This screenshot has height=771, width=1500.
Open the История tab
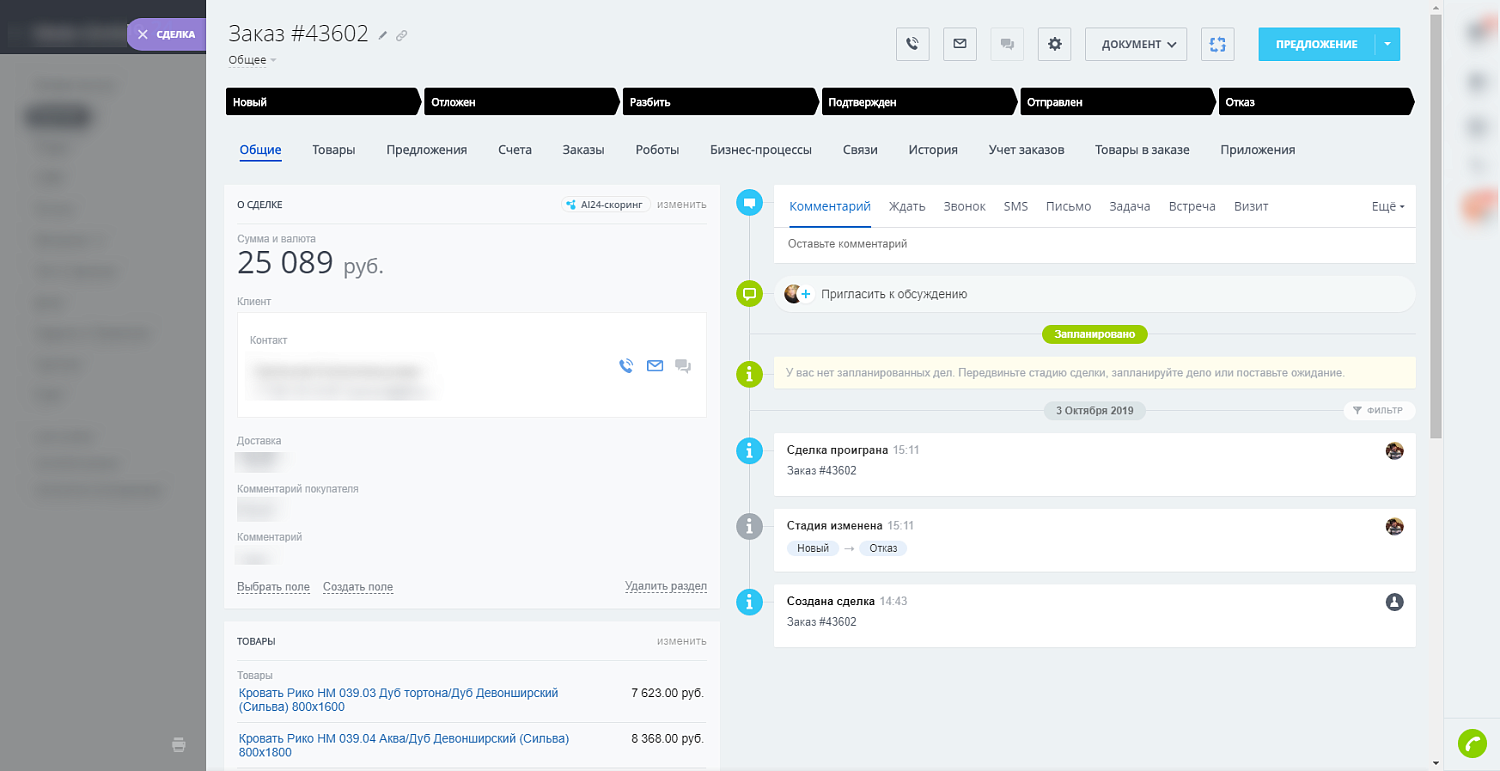point(932,149)
